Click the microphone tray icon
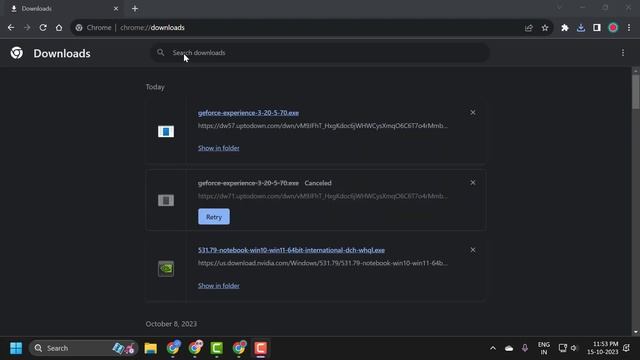640x360 pixels. pyautogui.click(x=525, y=348)
